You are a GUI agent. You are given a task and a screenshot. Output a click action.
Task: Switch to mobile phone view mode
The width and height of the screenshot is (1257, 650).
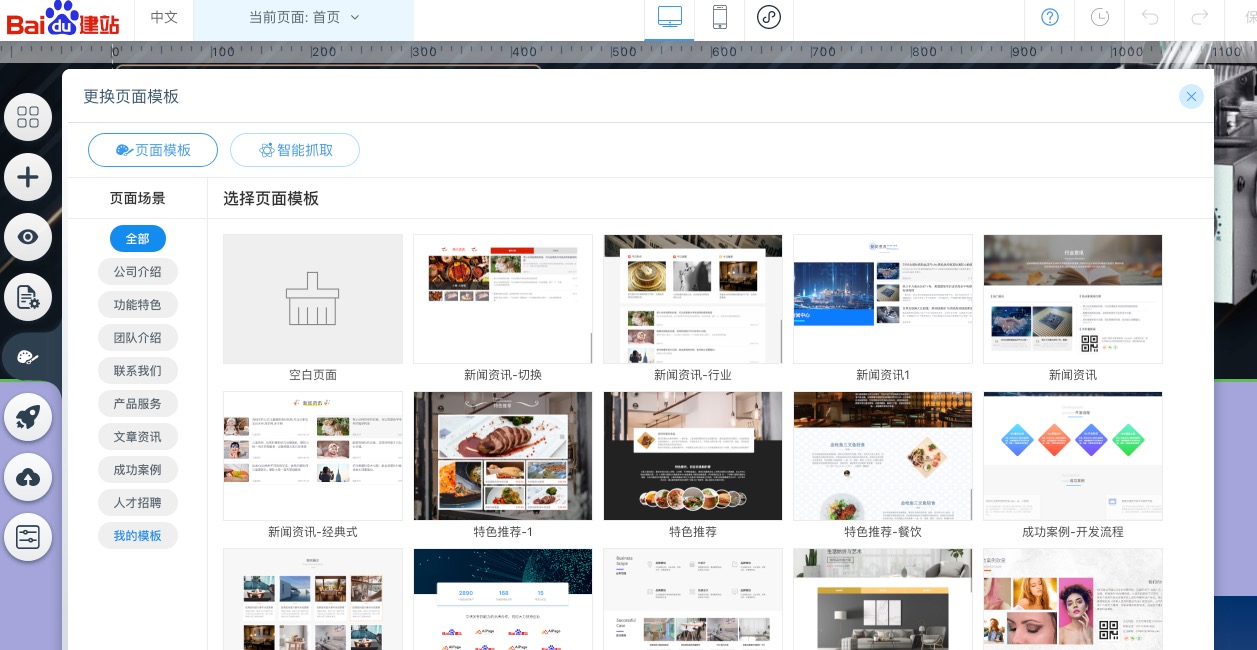coord(719,17)
